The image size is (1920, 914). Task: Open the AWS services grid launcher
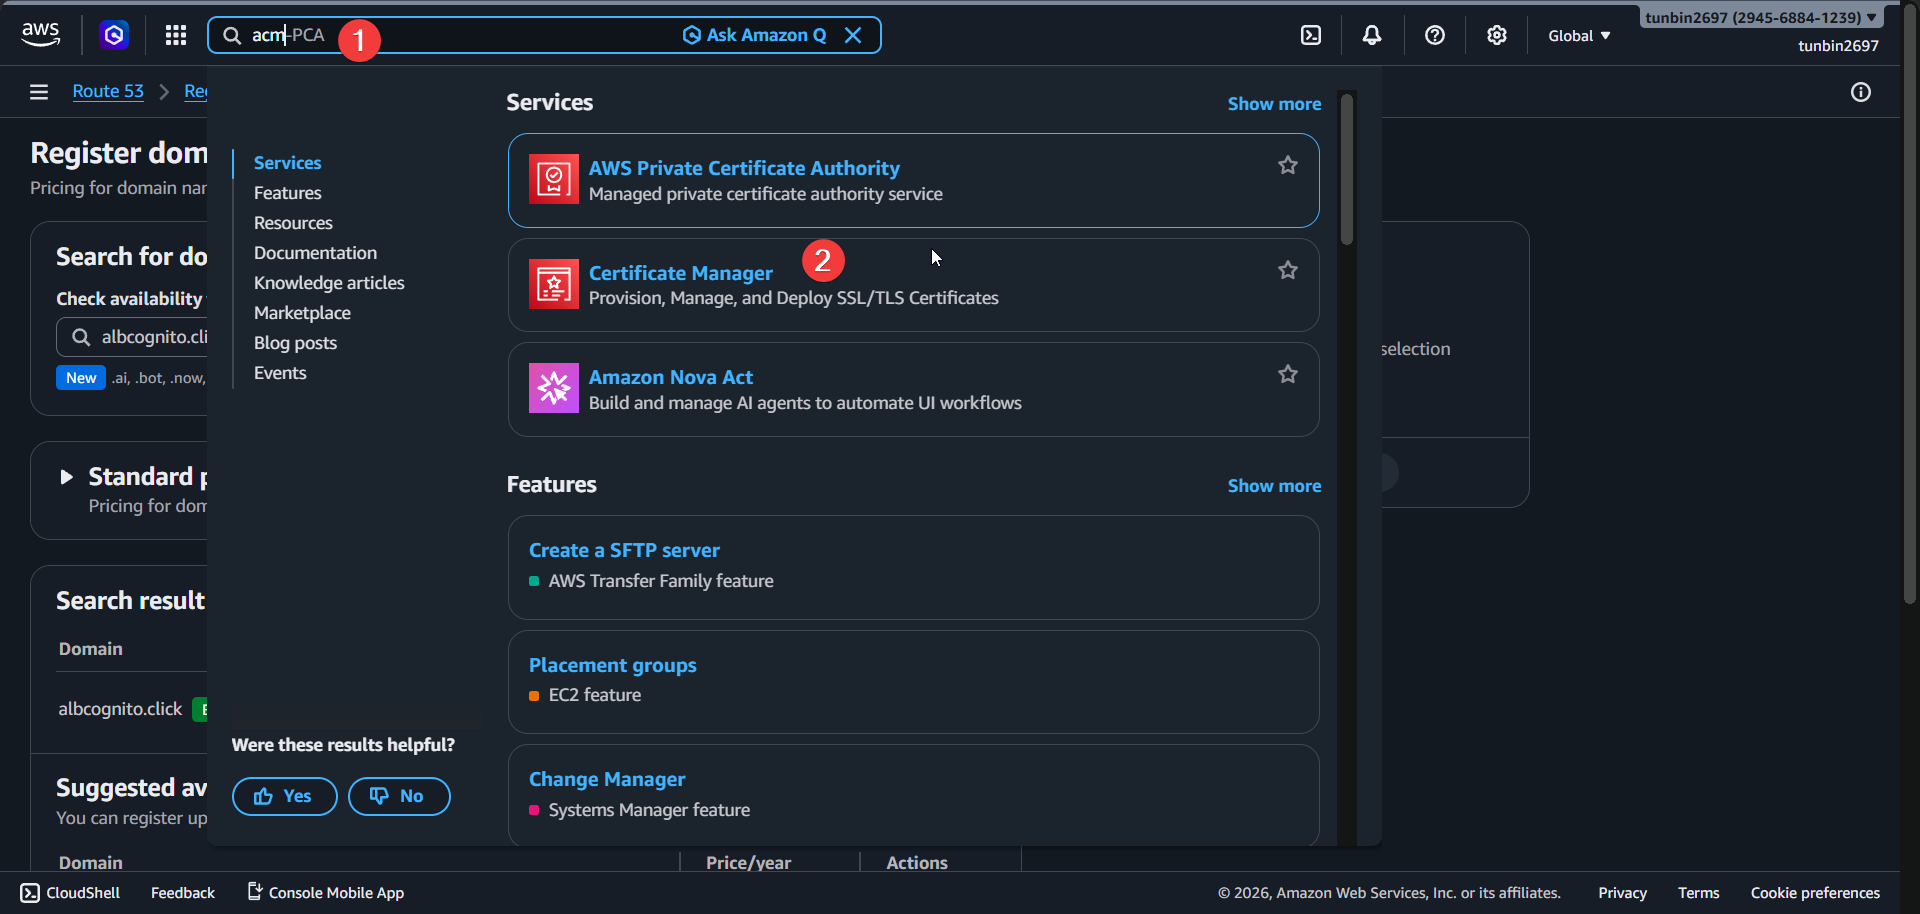tap(175, 35)
